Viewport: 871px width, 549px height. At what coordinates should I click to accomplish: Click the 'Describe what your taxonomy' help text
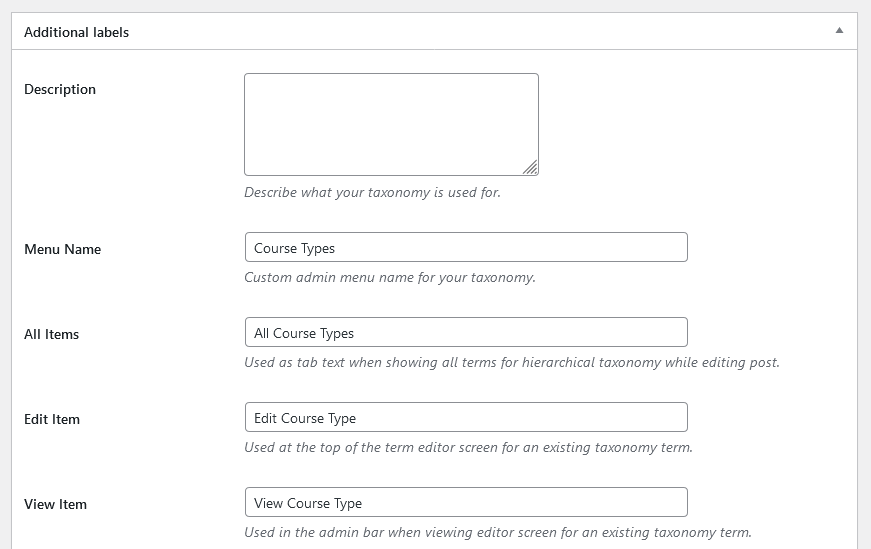tap(372, 193)
